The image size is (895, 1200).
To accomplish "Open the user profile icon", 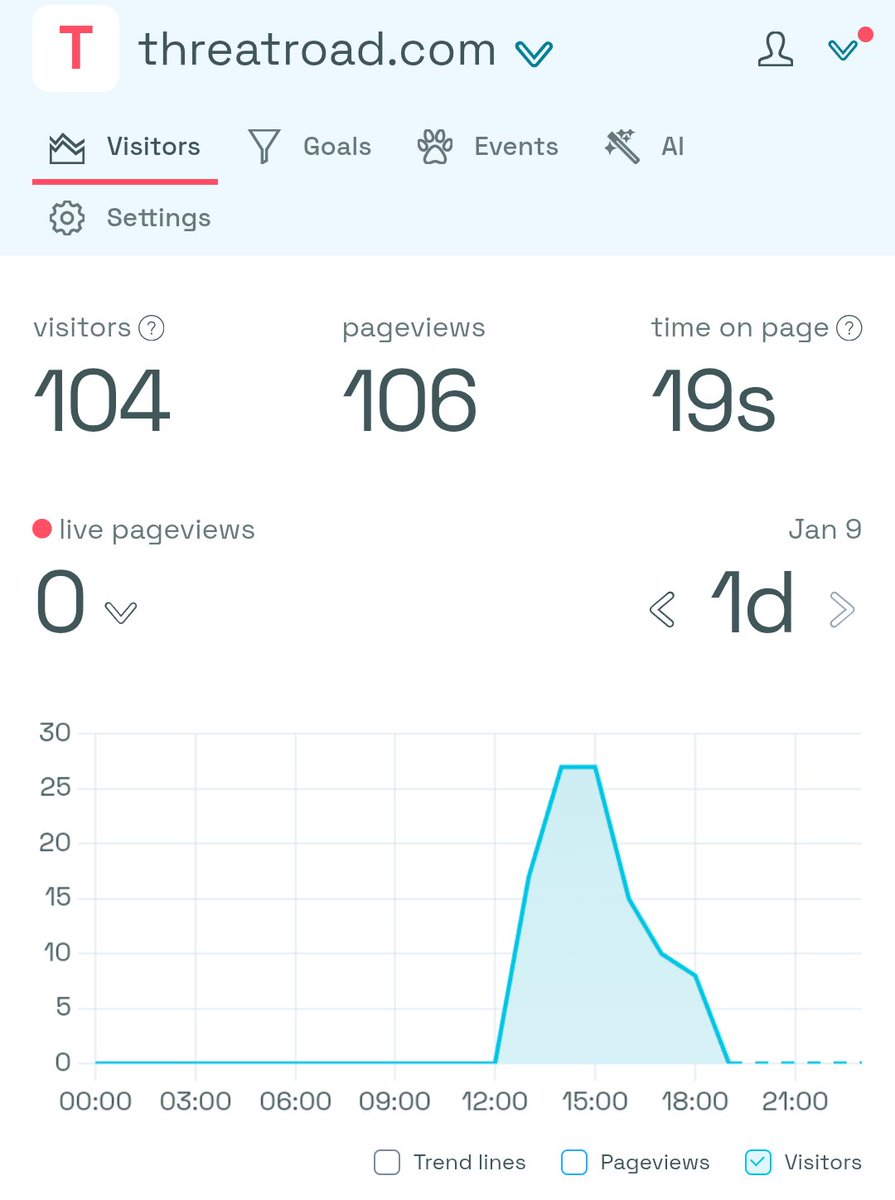I will 775,49.
